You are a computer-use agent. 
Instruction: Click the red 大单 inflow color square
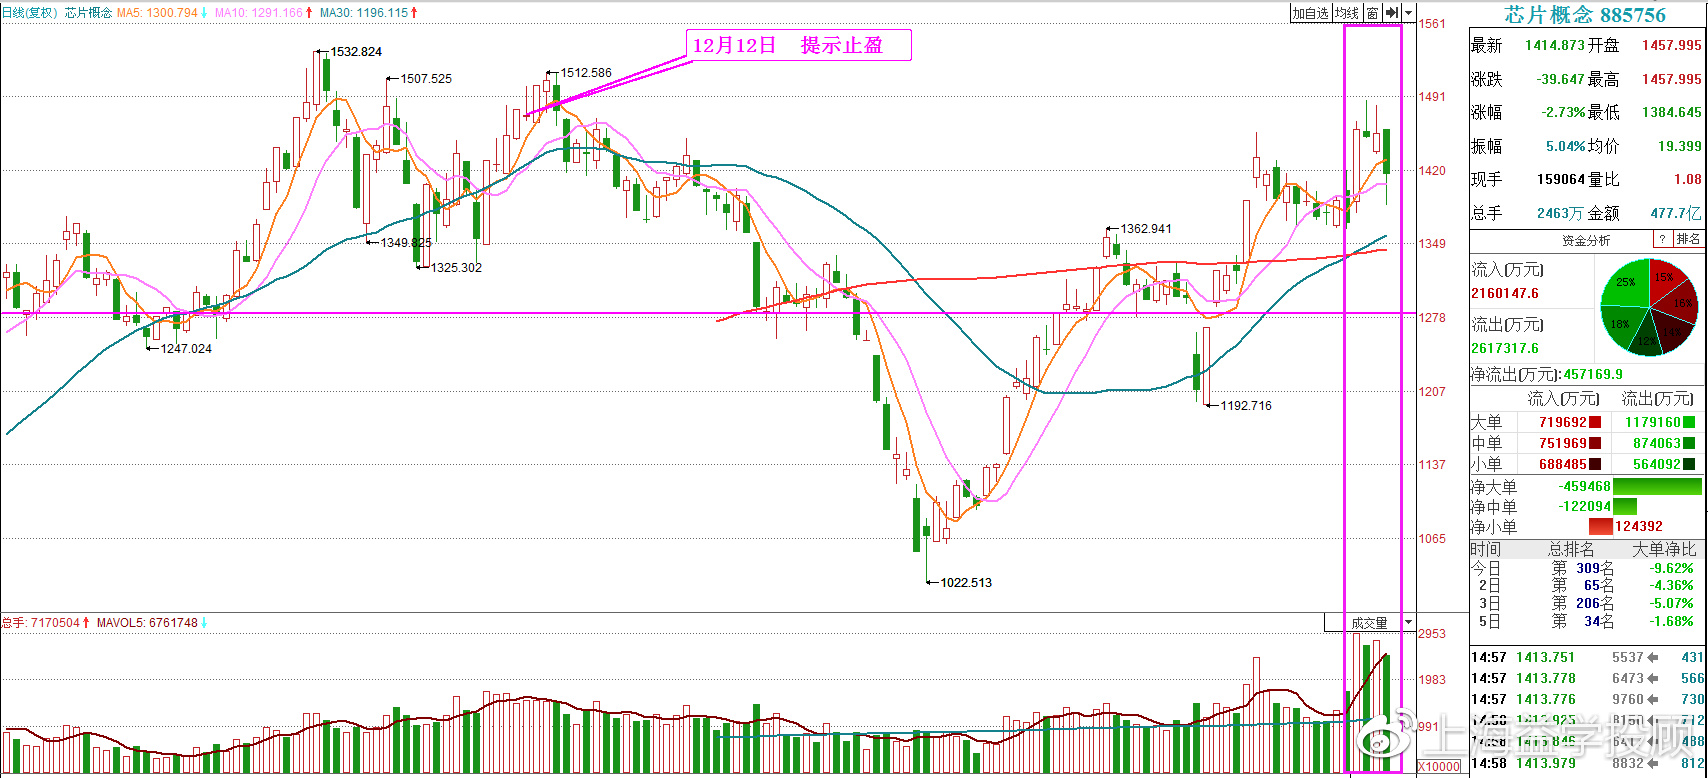click(x=1595, y=423)
